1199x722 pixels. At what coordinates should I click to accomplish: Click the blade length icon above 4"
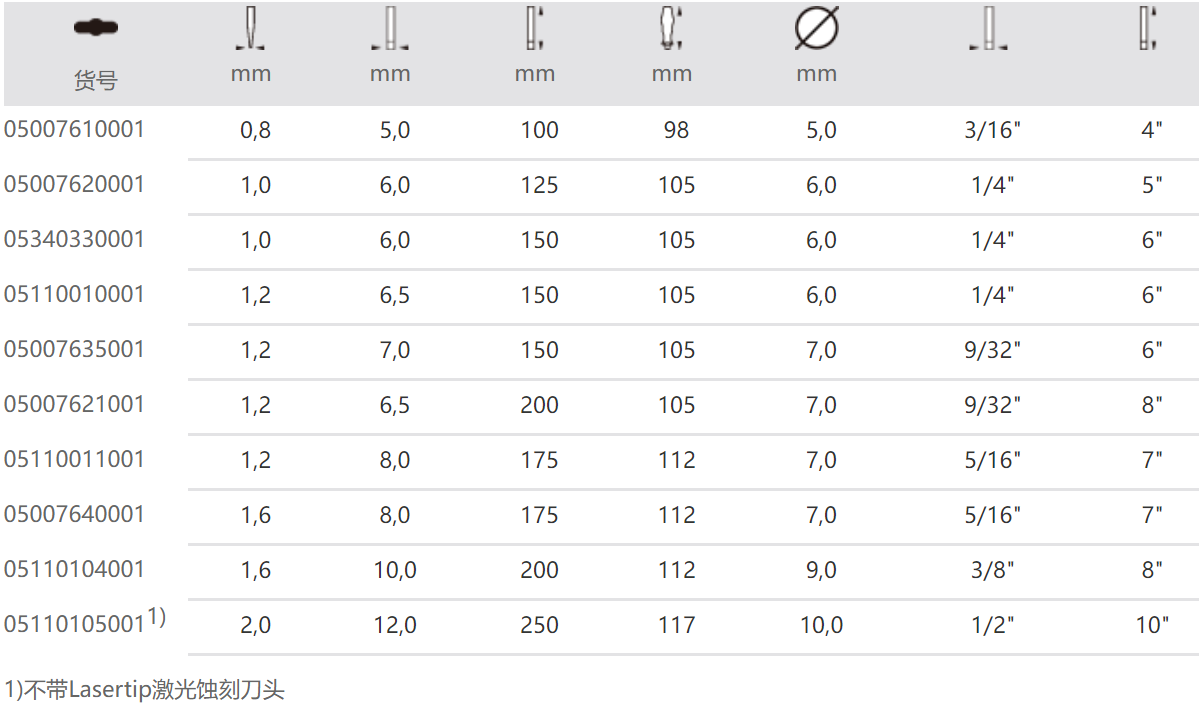point(1146,29)
